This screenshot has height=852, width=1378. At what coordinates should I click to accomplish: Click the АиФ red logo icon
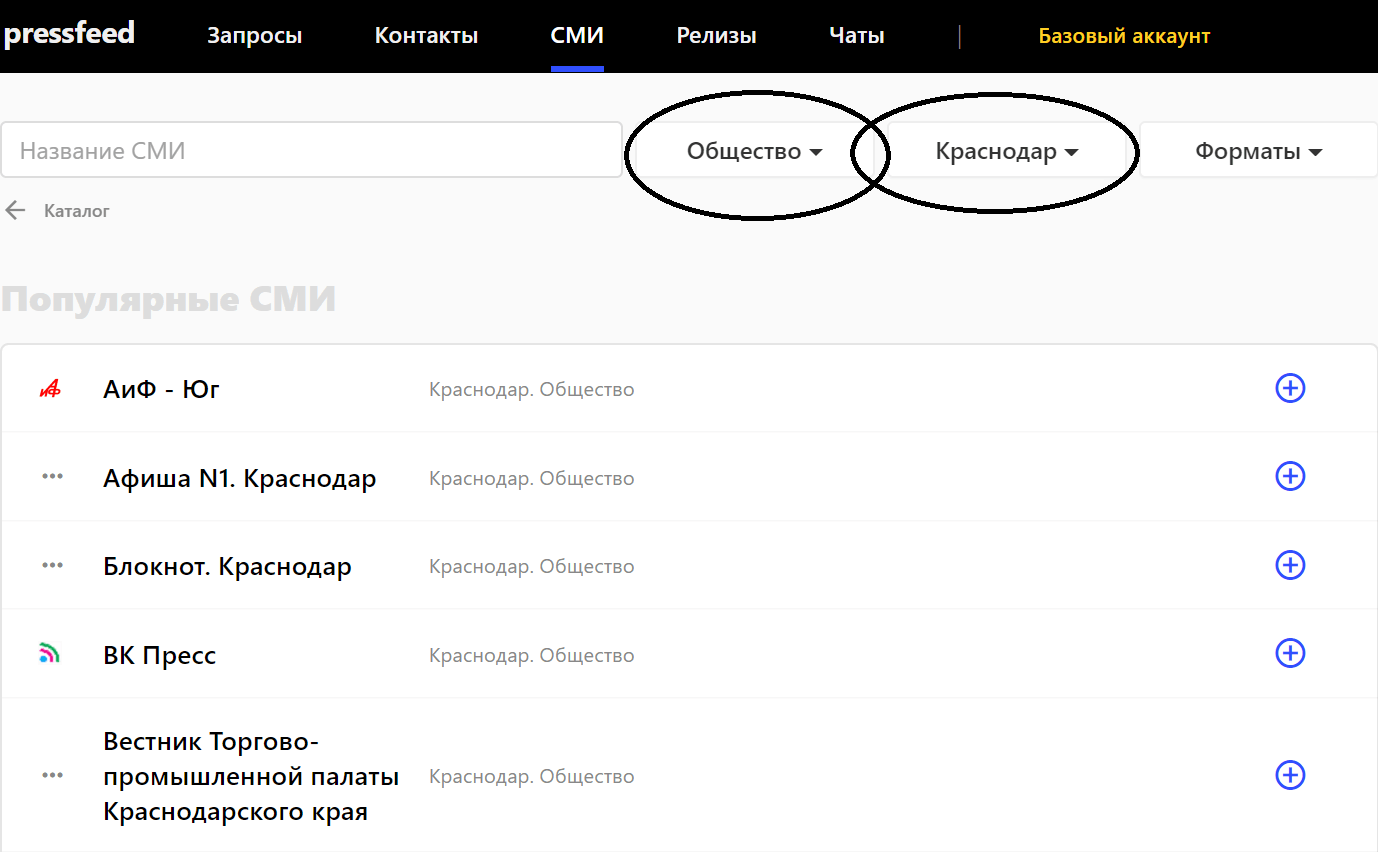tap(50, 389)
